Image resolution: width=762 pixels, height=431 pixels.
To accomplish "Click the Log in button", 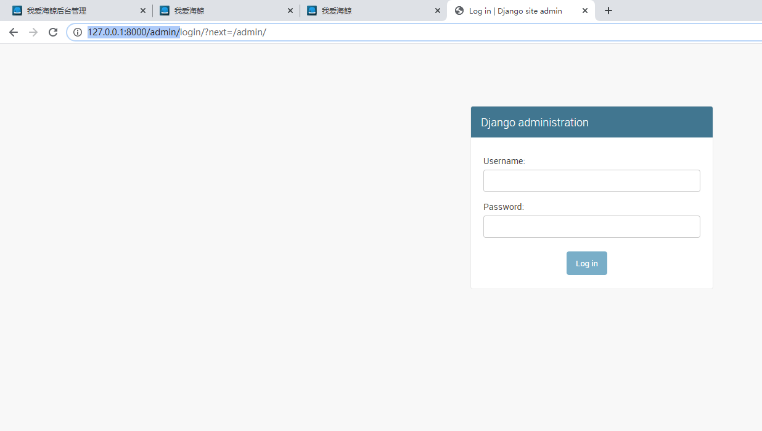I will [587, 263].
